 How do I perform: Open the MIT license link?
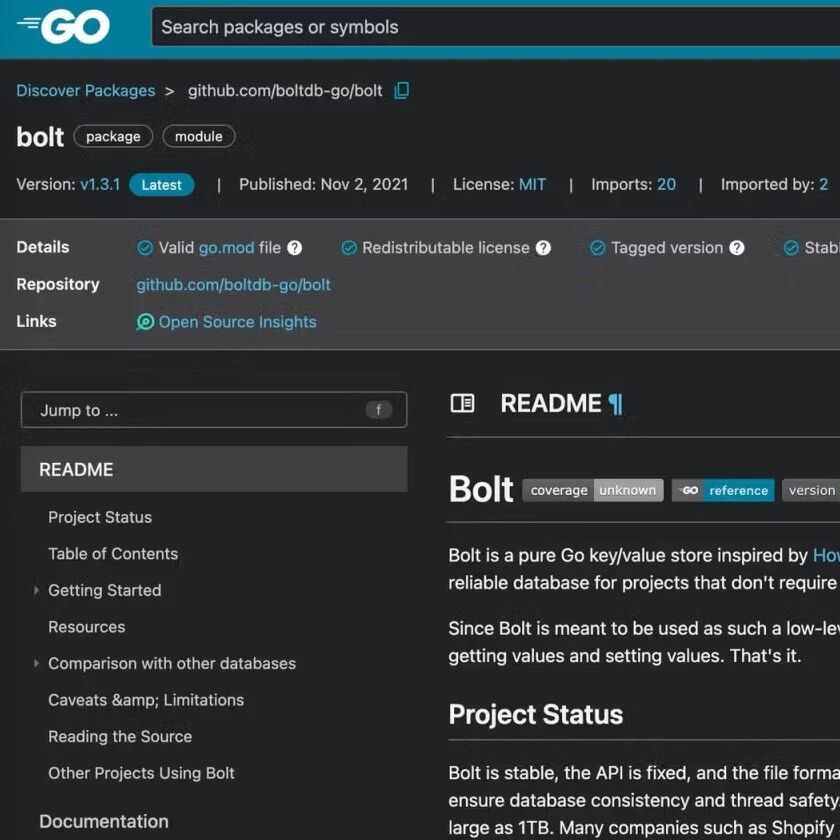pos(532,184)
